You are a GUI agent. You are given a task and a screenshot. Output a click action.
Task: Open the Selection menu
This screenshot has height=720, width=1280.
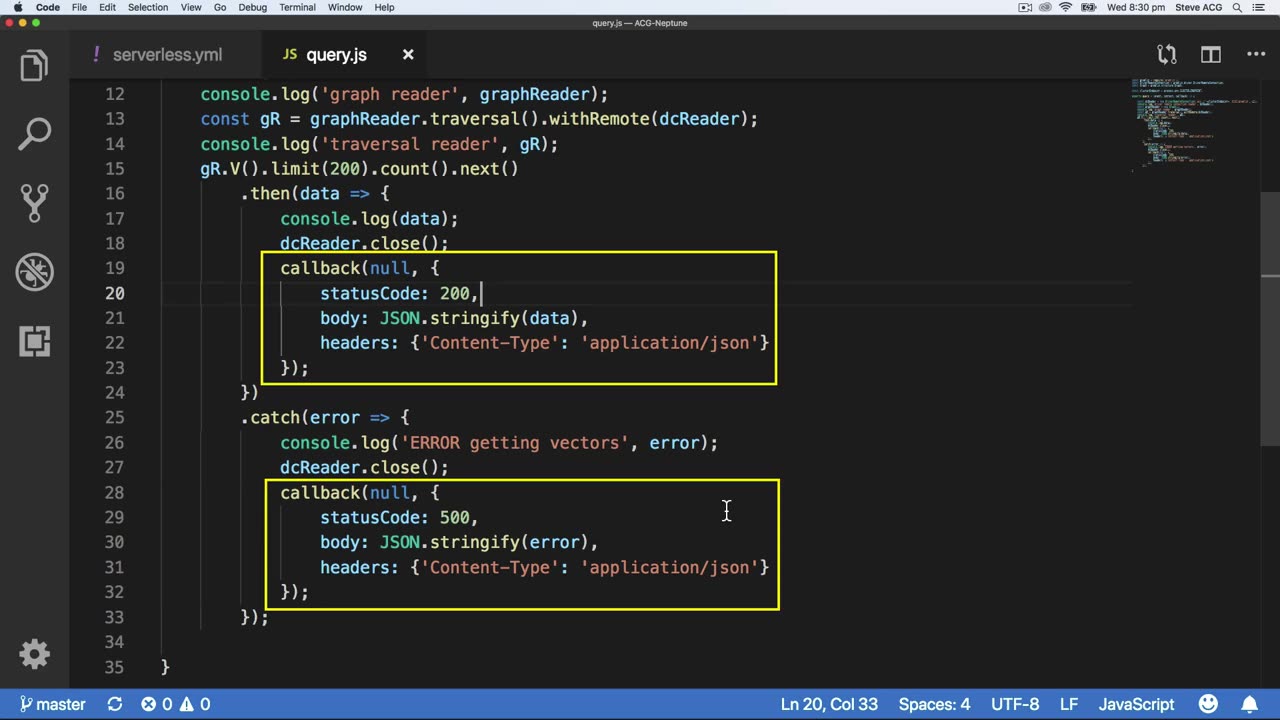click(x=148, y=7)
